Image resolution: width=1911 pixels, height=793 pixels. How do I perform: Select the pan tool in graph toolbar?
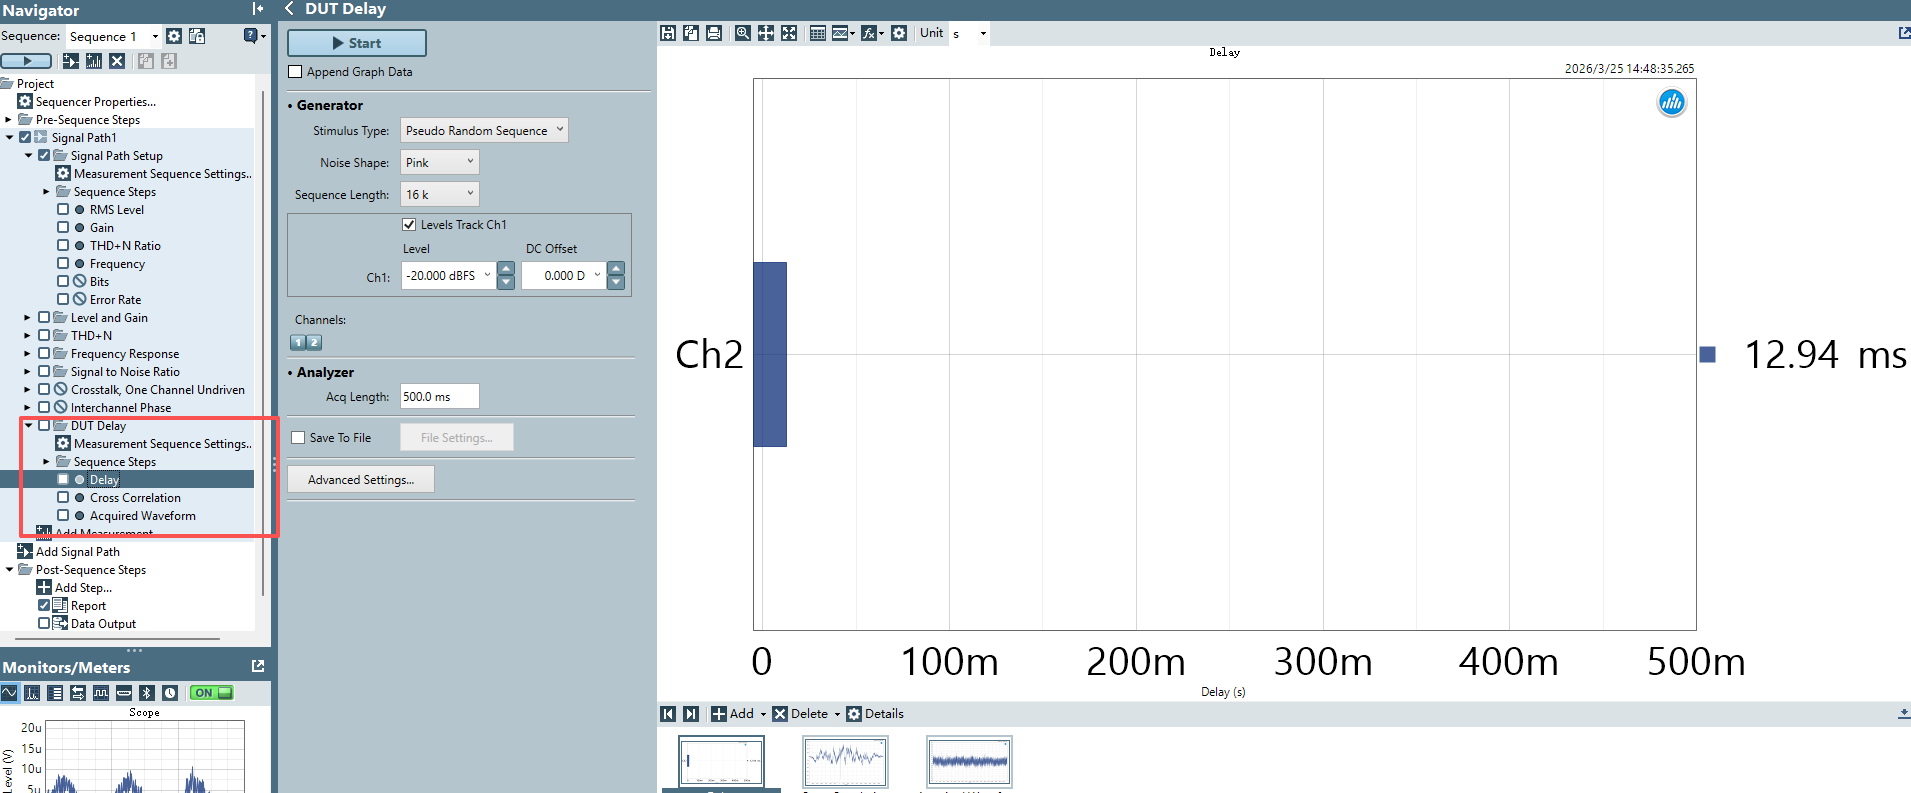(766, 33)
